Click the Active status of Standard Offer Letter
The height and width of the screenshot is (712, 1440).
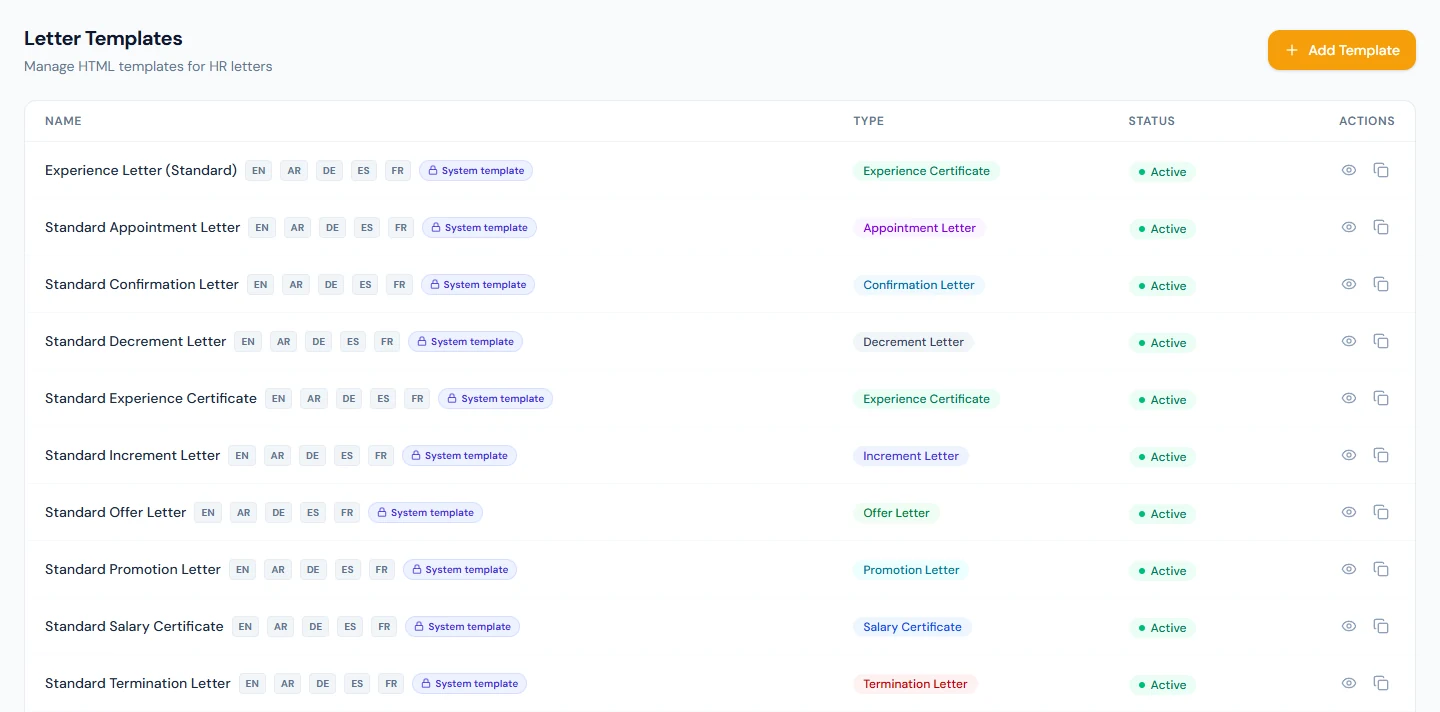pos(1162,513)
